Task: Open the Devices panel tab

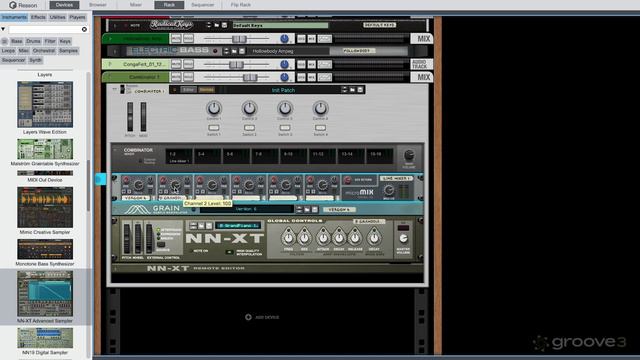Action: click(x=64, y=5)
